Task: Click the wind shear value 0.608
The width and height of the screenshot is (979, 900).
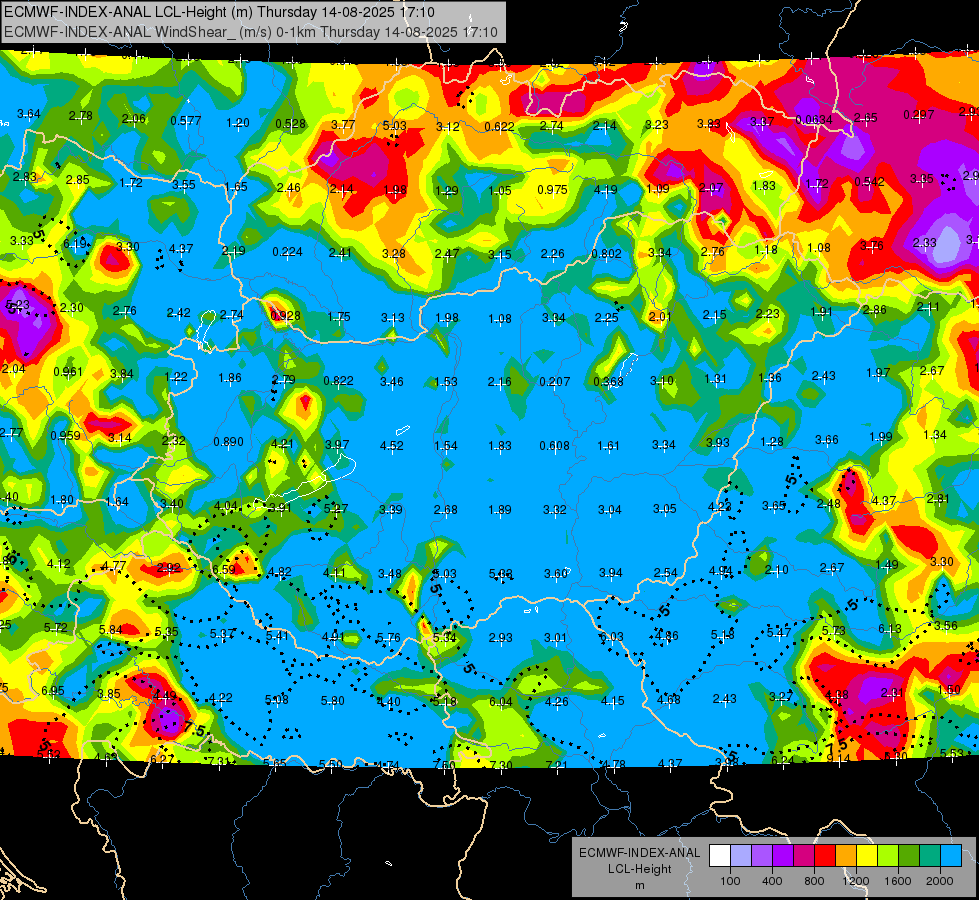Action: click(554, 445)
